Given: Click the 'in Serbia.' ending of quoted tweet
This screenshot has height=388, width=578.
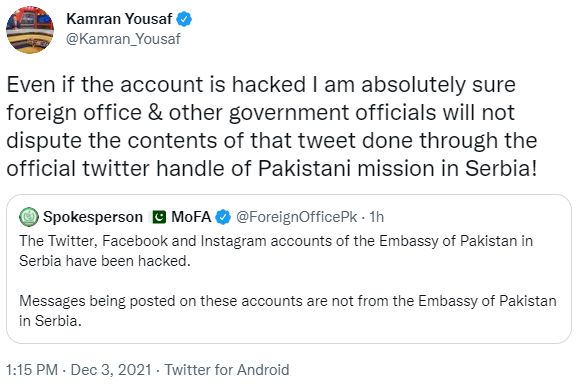Looking at the screenshot, I should [50, 321].
